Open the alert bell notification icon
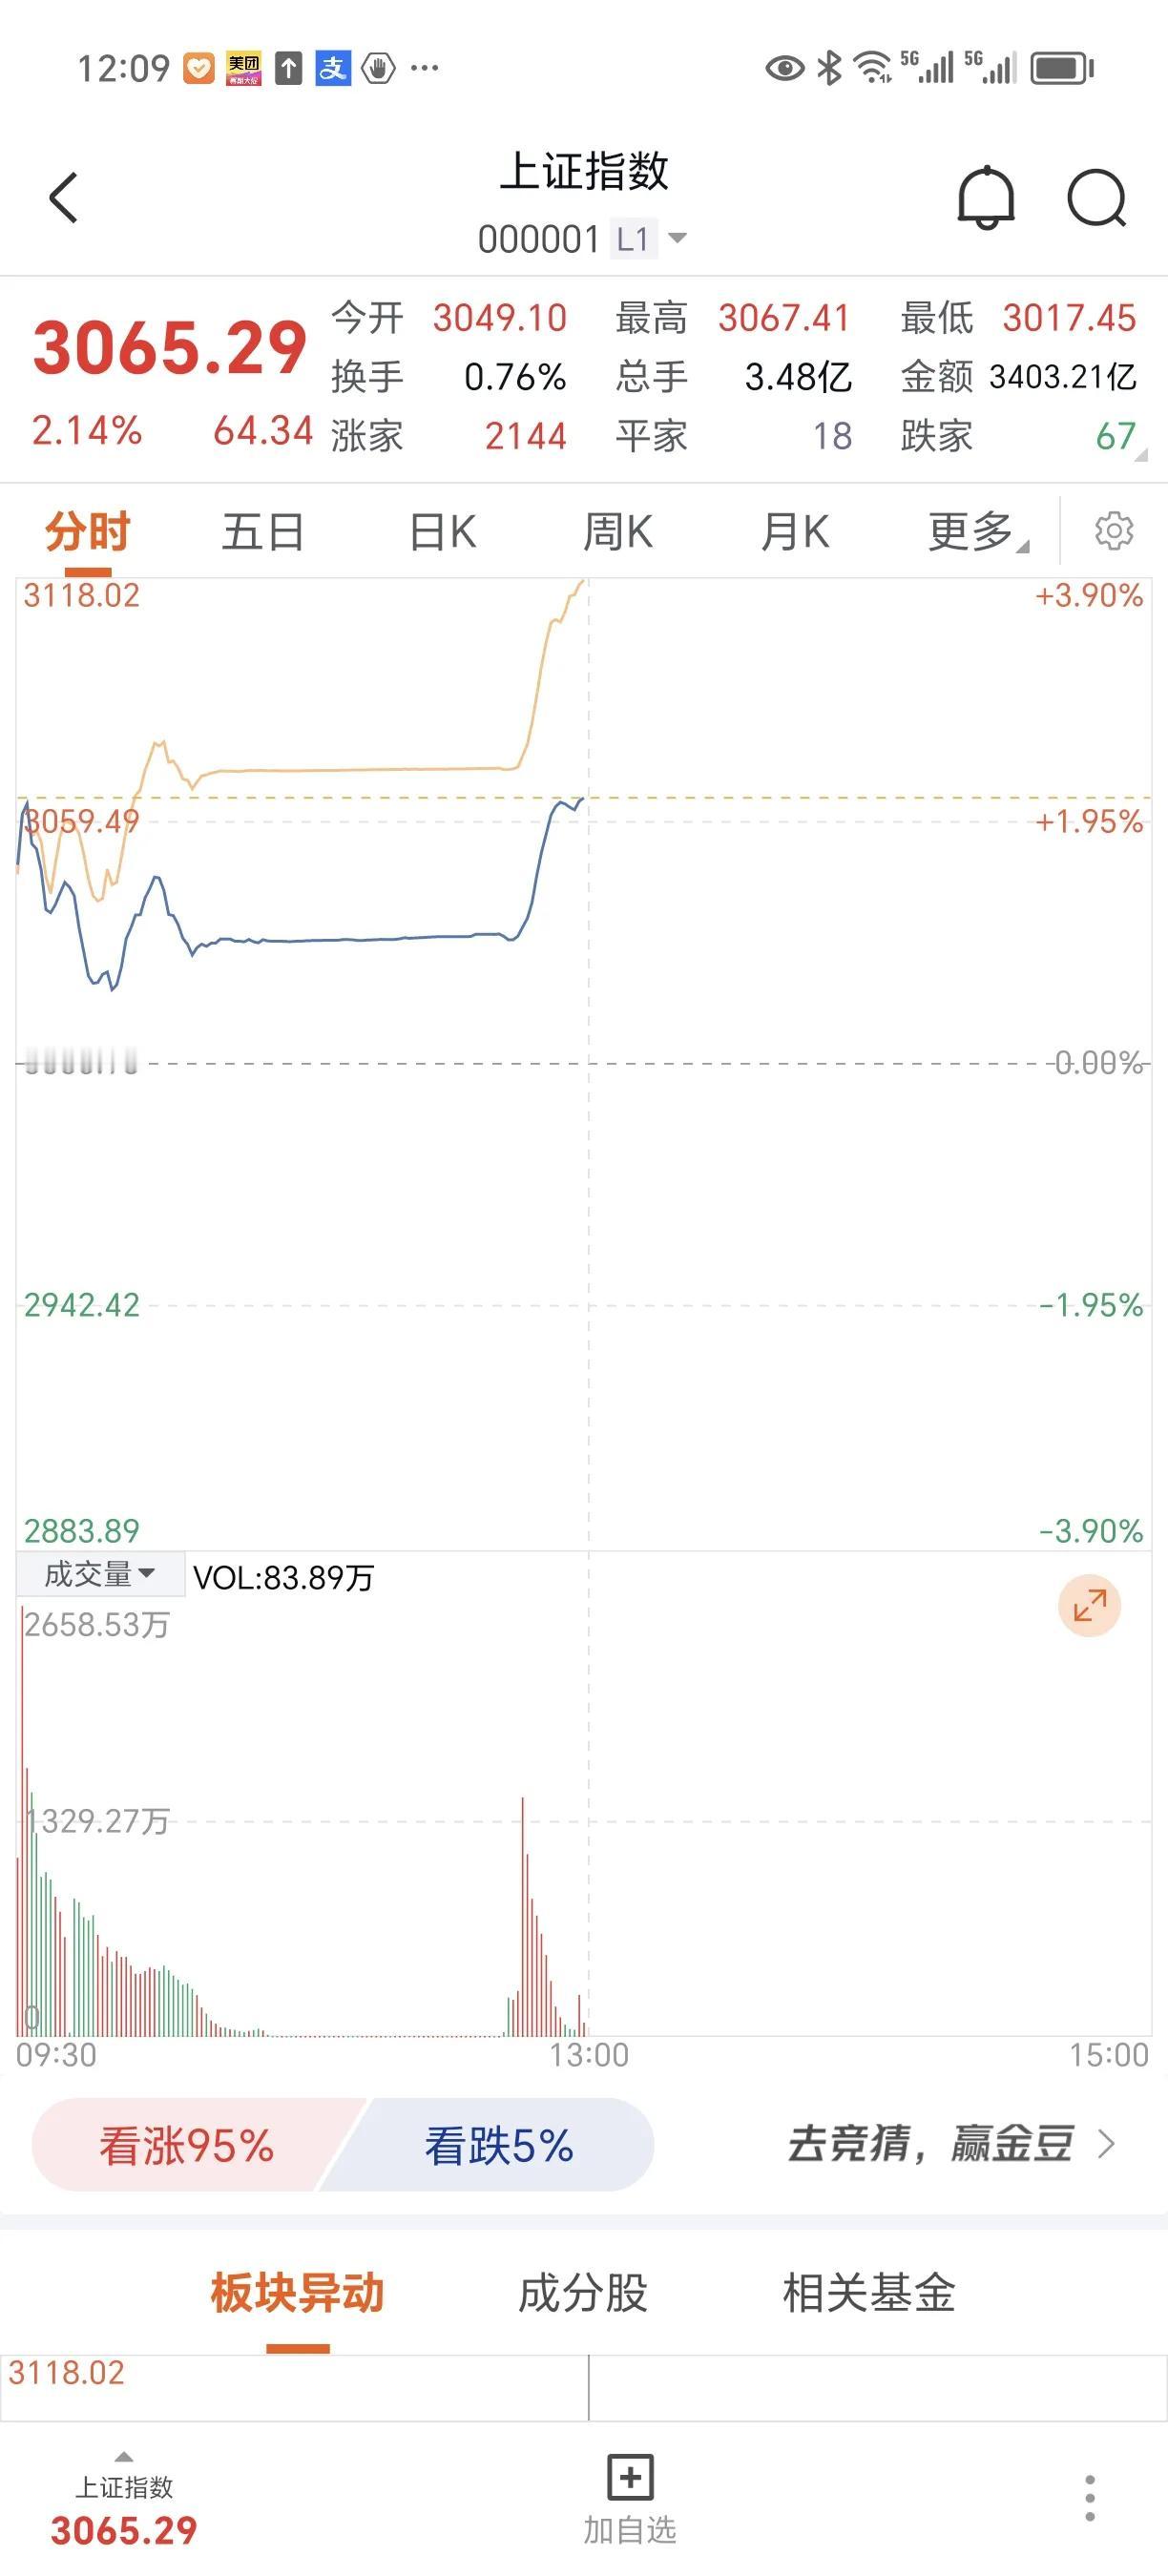The height and width of the screenshot is (2576, 1168). (986, 198)
